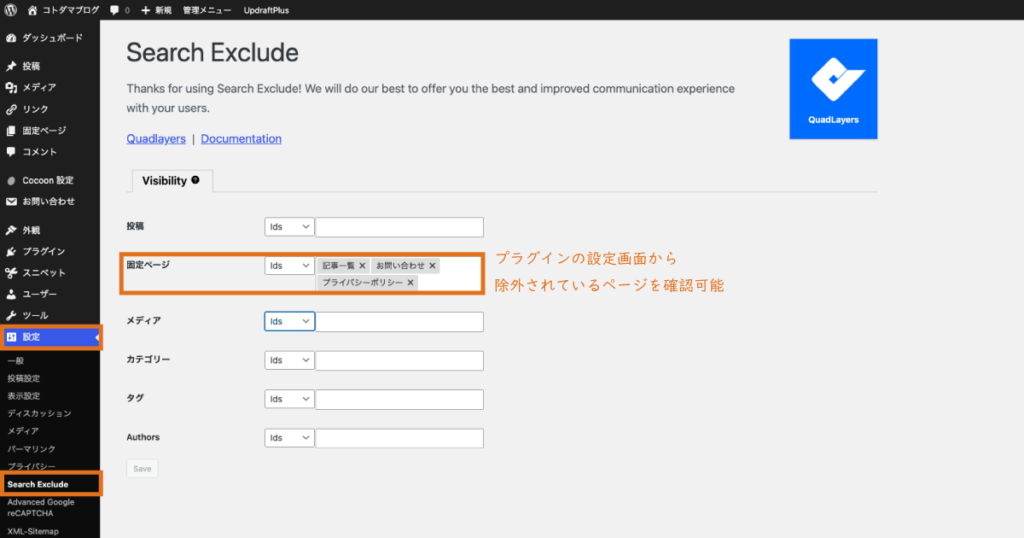Open the 投稿 Ids dropdown
Viewport: 1024px width, 538px height.
click(x=289, y=227)
